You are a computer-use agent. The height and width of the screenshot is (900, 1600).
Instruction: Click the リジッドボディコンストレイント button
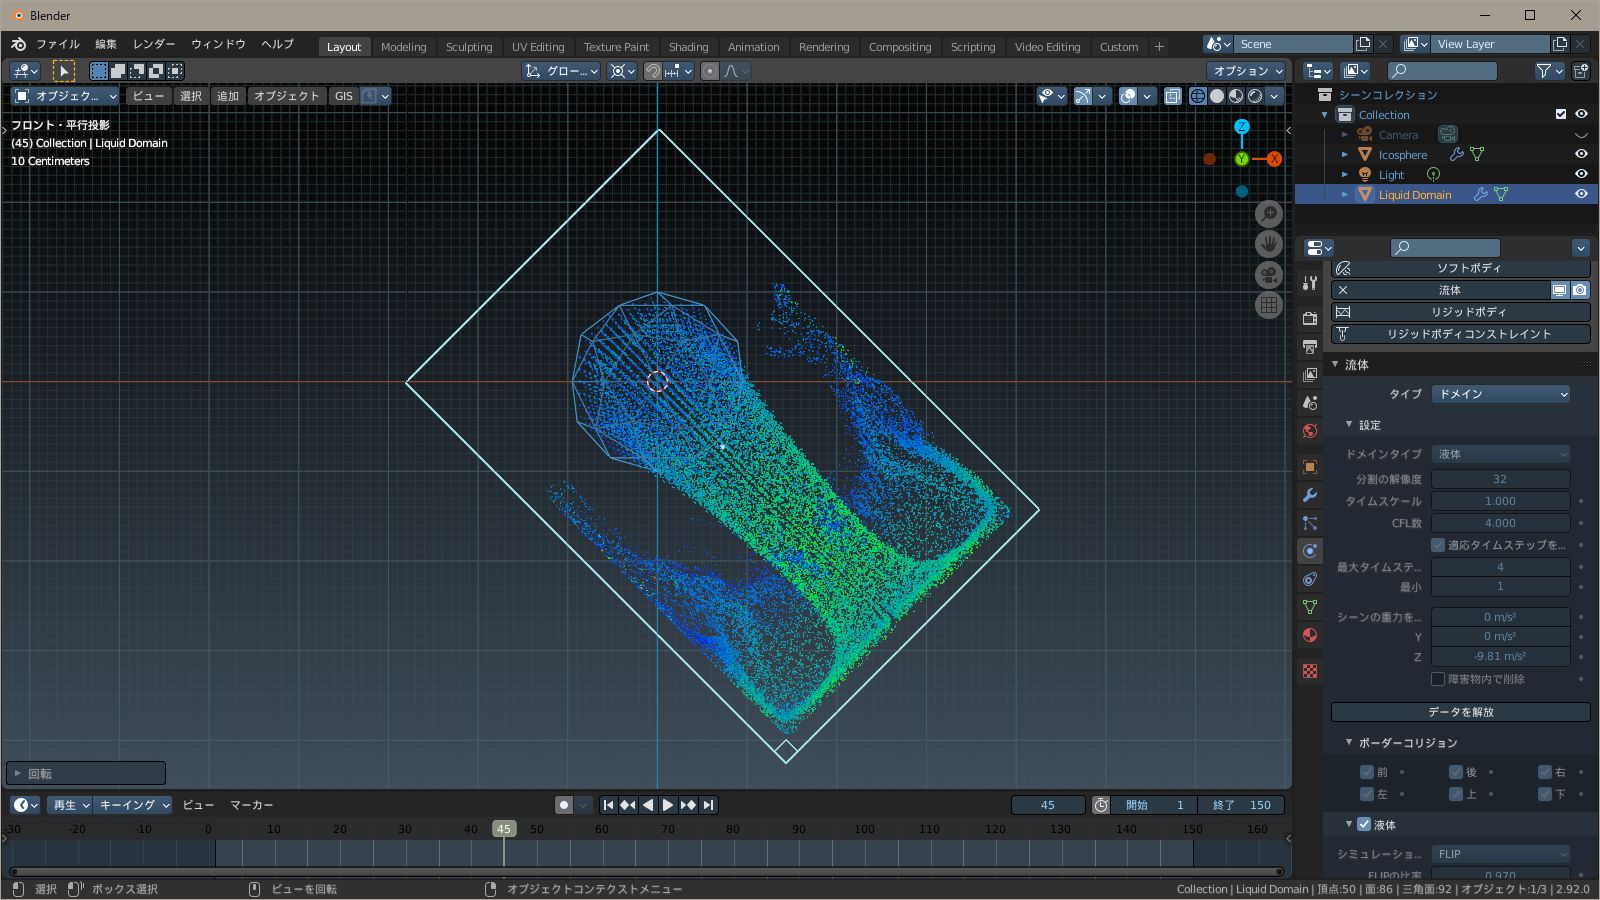point(1460,334)
